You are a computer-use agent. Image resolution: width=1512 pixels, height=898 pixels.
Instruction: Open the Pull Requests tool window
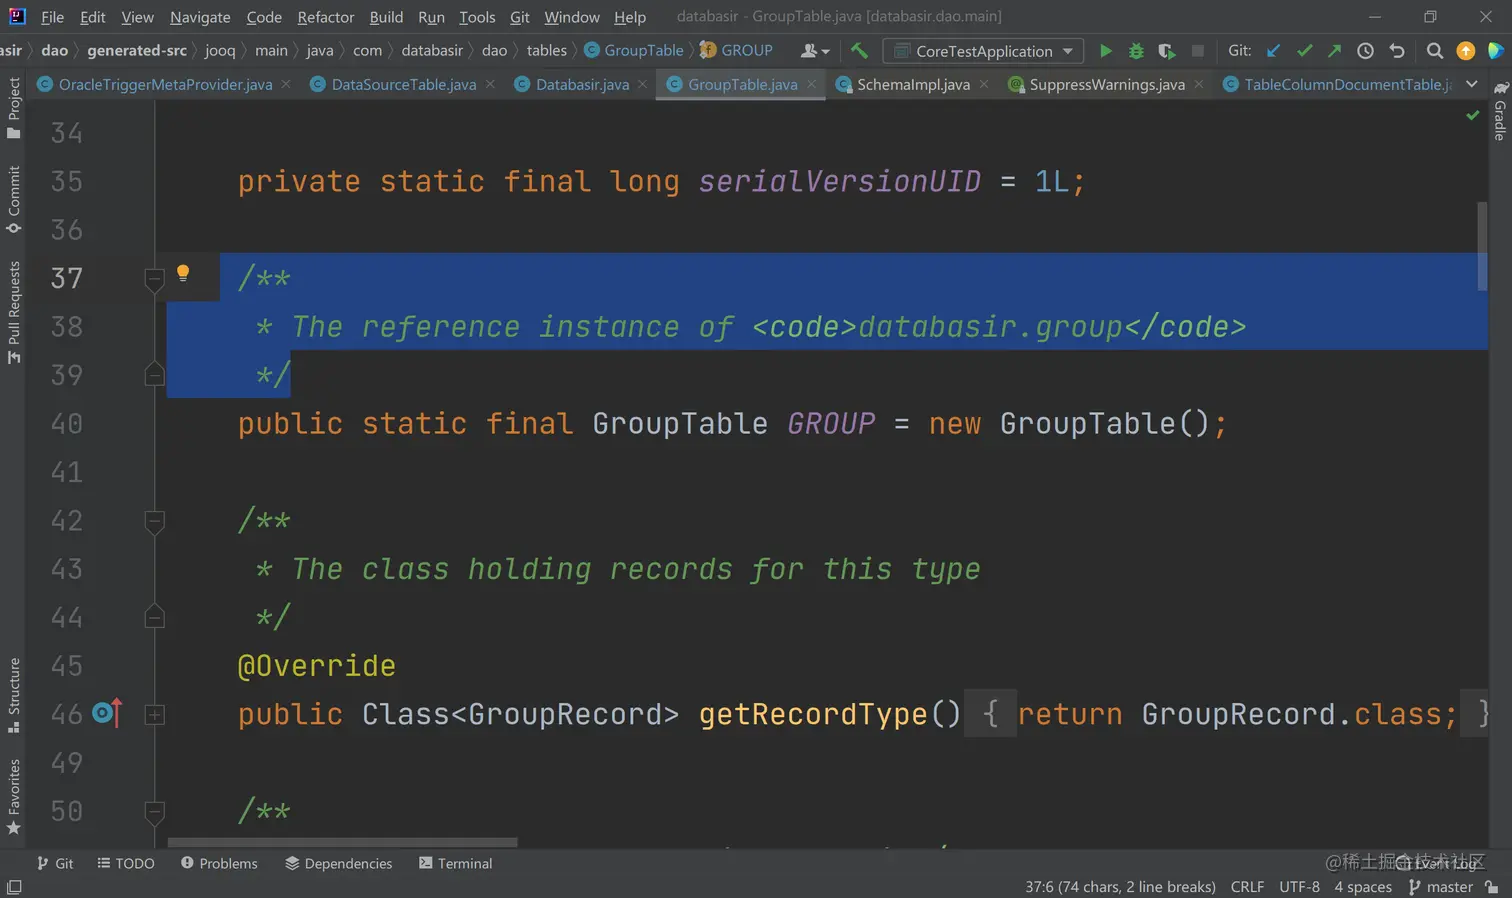(x=14, y=312)
